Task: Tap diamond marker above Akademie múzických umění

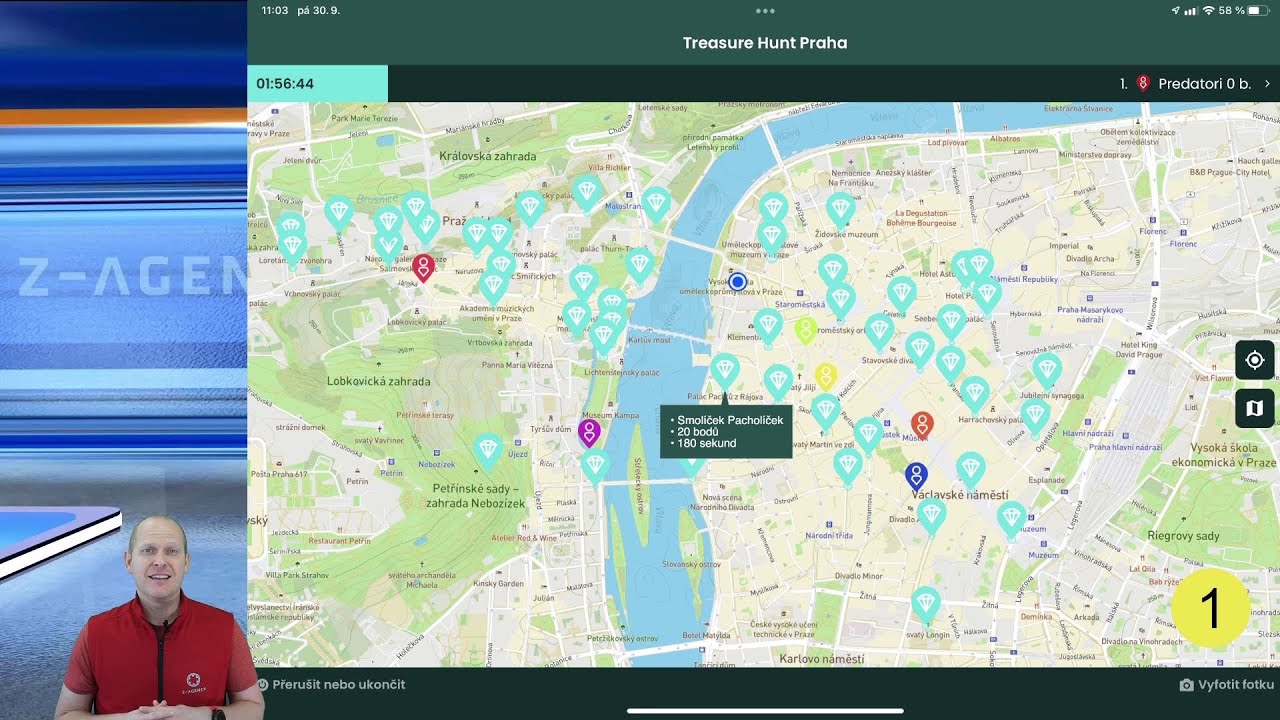Action: pos(493,287)
